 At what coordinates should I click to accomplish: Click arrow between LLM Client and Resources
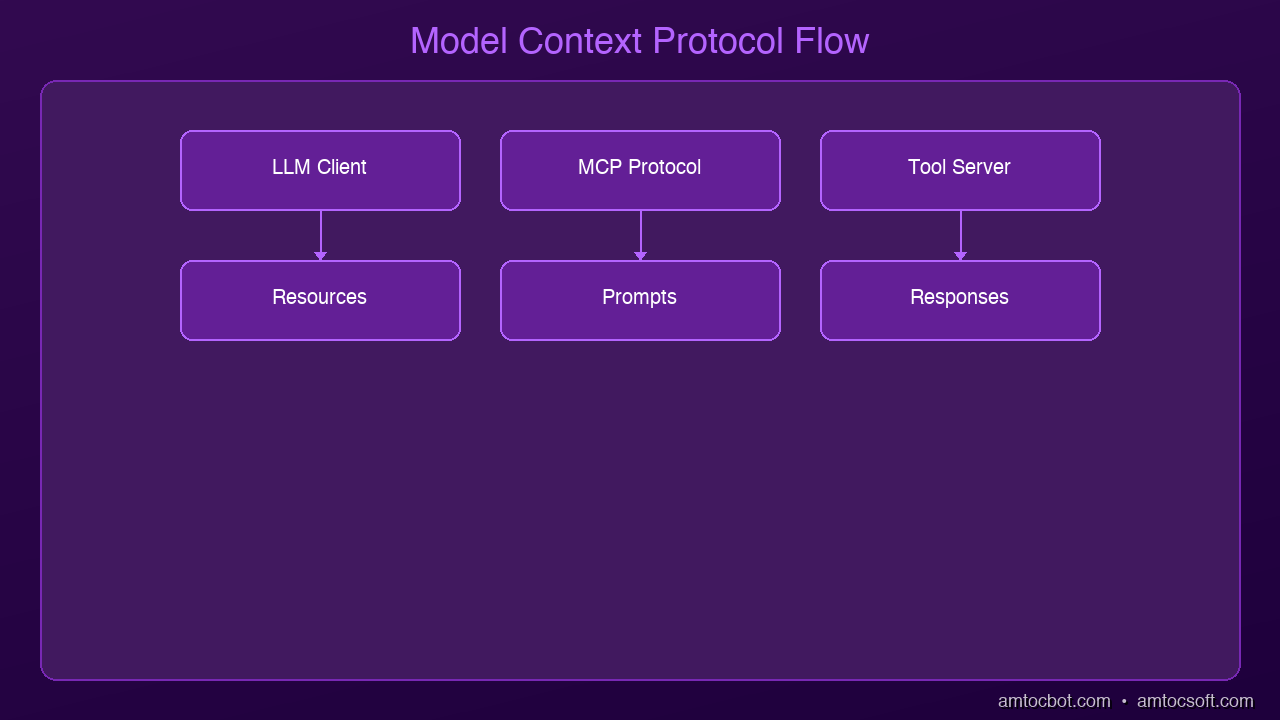point(320,235)
